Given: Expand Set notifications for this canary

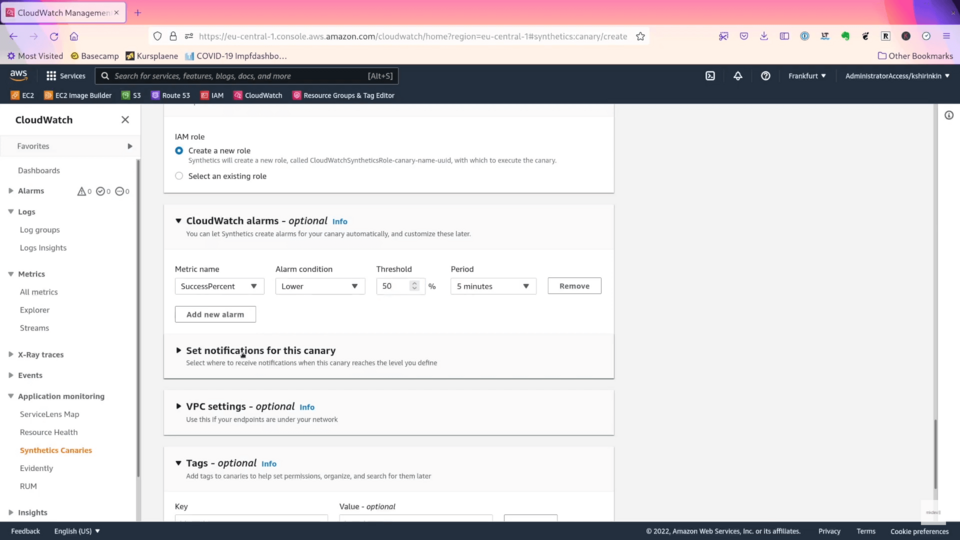Looking at the screenshot, I should (178, 351).
